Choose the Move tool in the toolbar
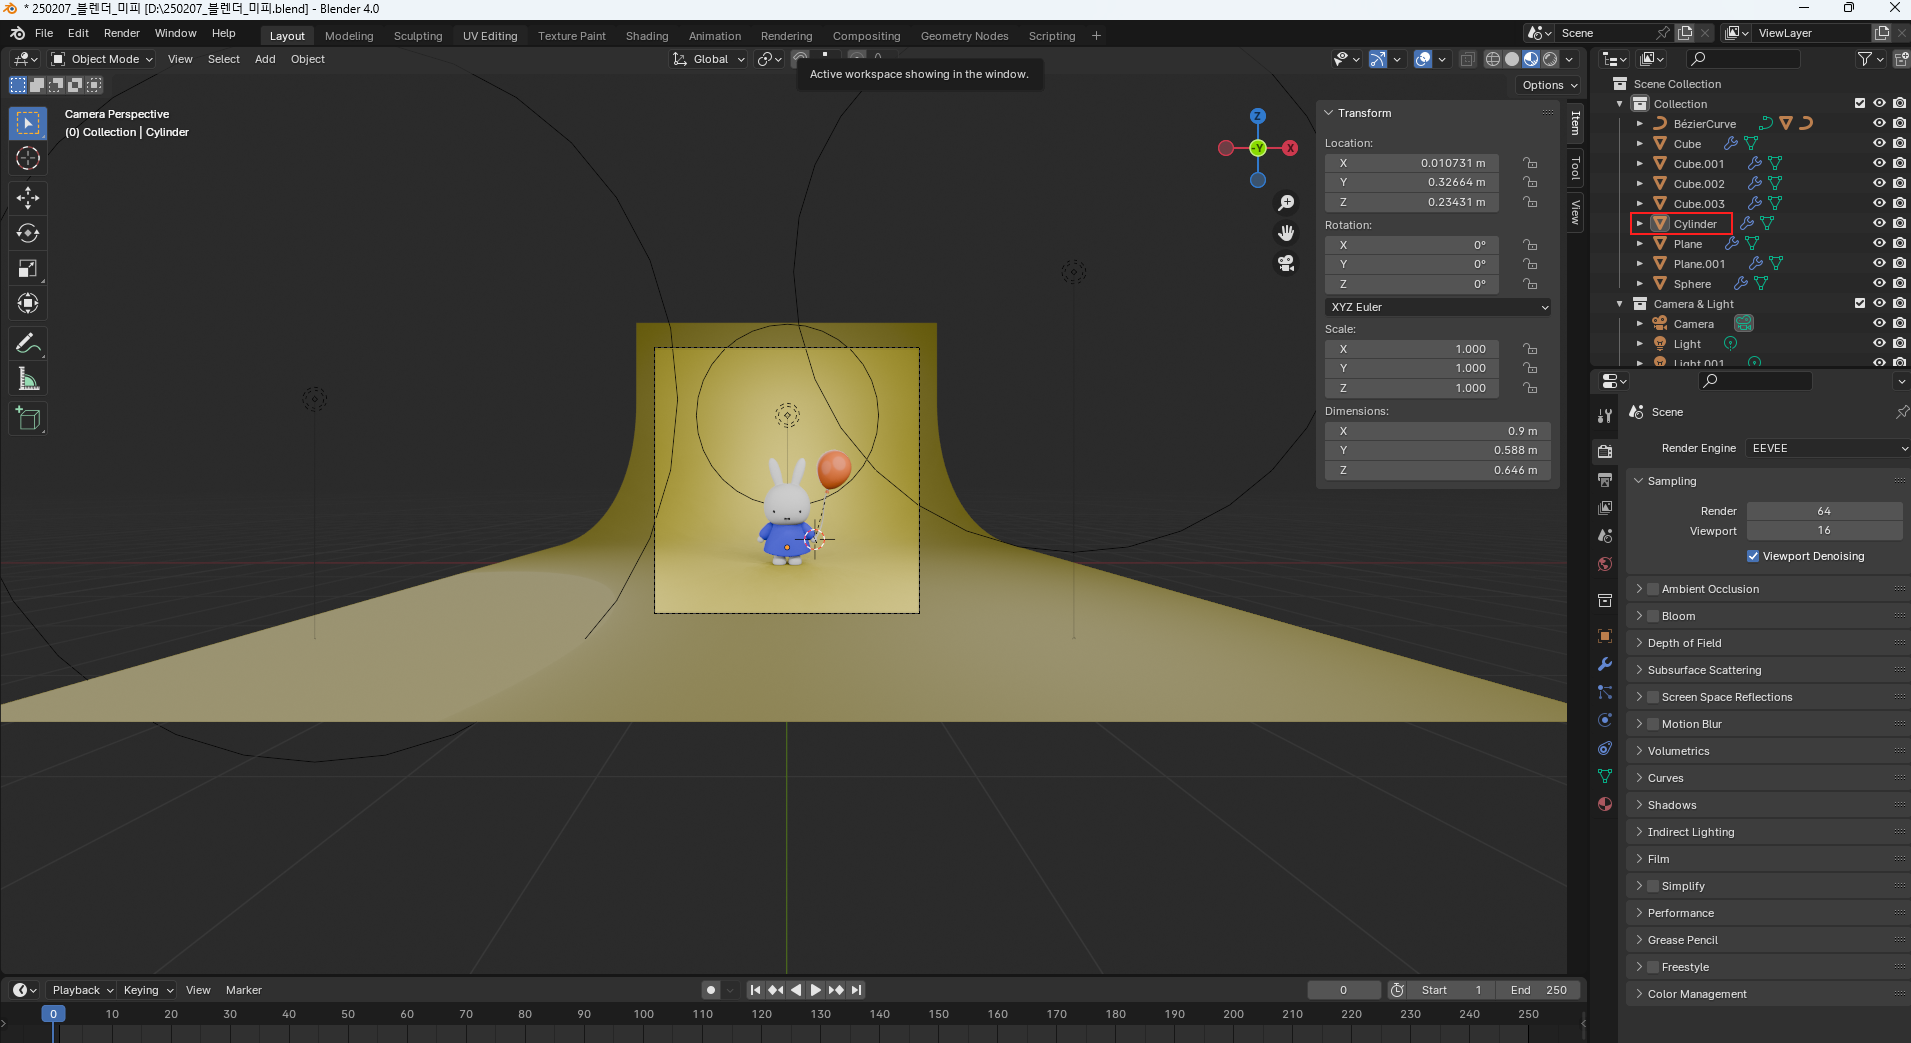The height and width of the screenshot is (1043, 1911). tap(28, 198)
